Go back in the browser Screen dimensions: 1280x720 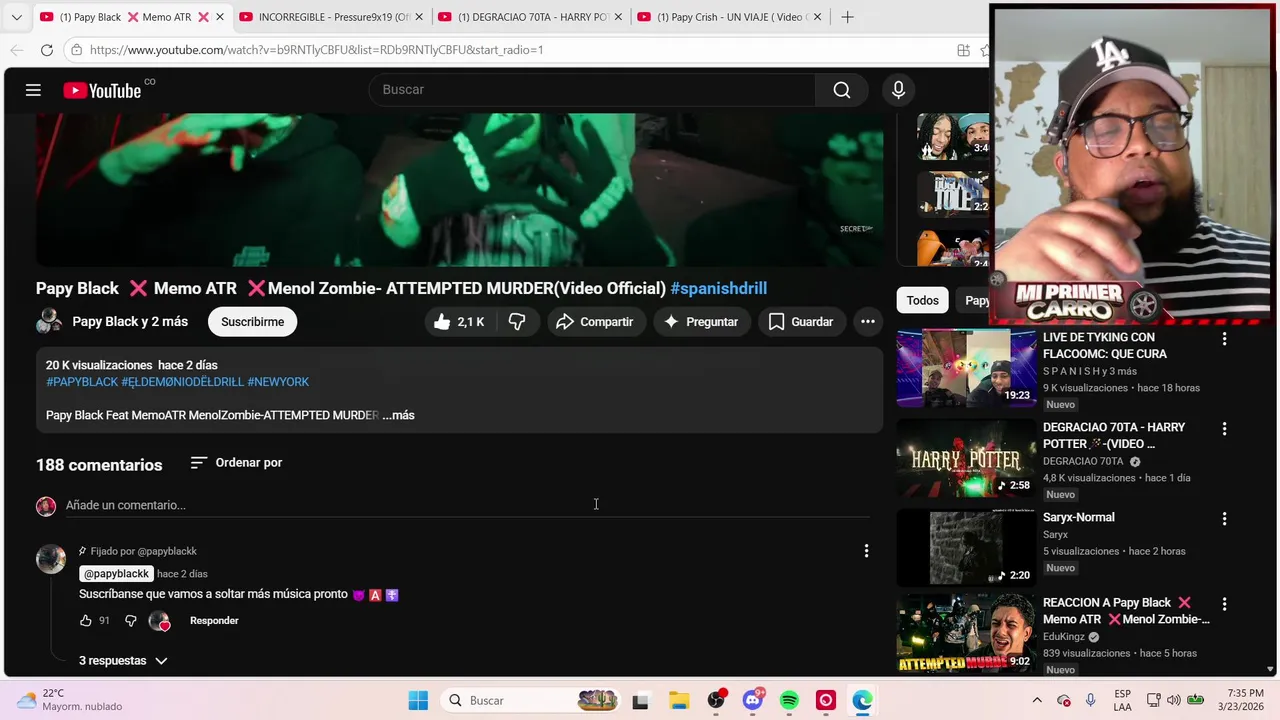click(x=17, y=50)
